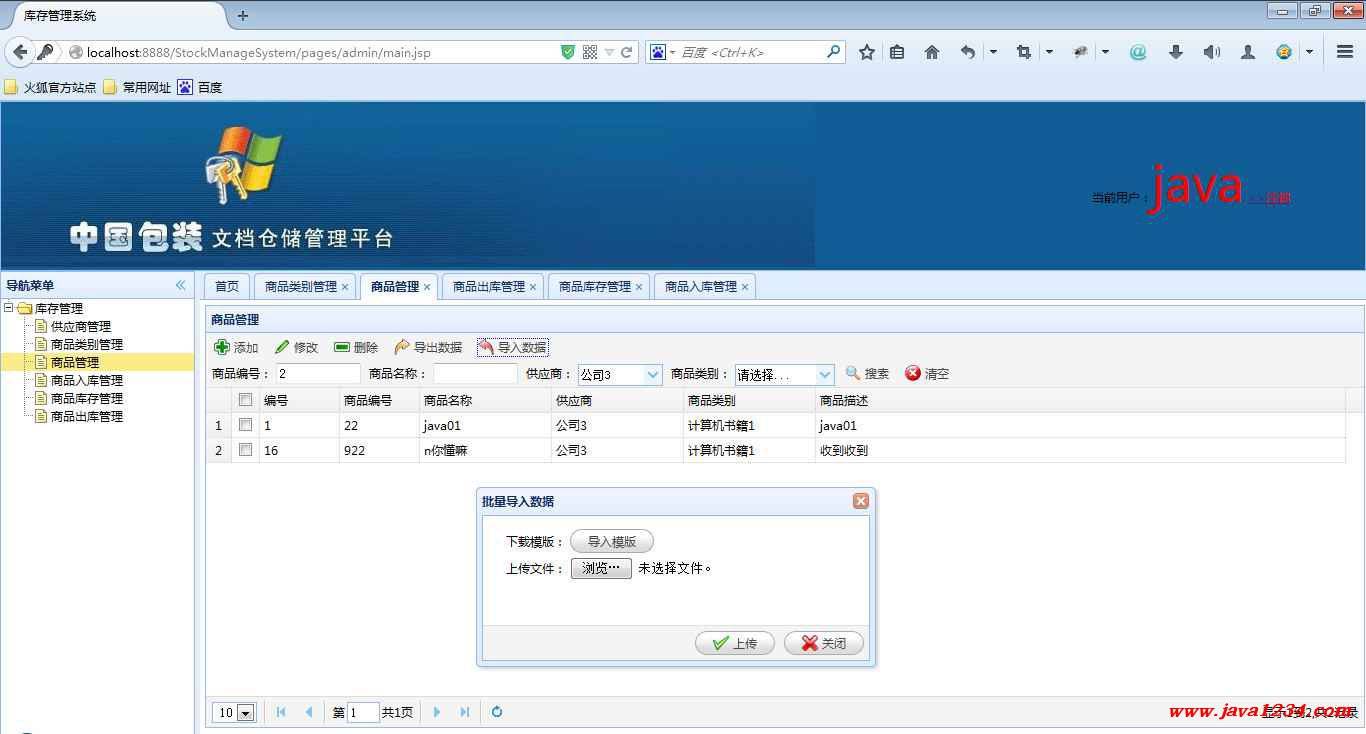Image resolution: width=1366 pixels, height=734 pixels.
Task: Open the page size dropdown showing 10
Action: point(245,713)
